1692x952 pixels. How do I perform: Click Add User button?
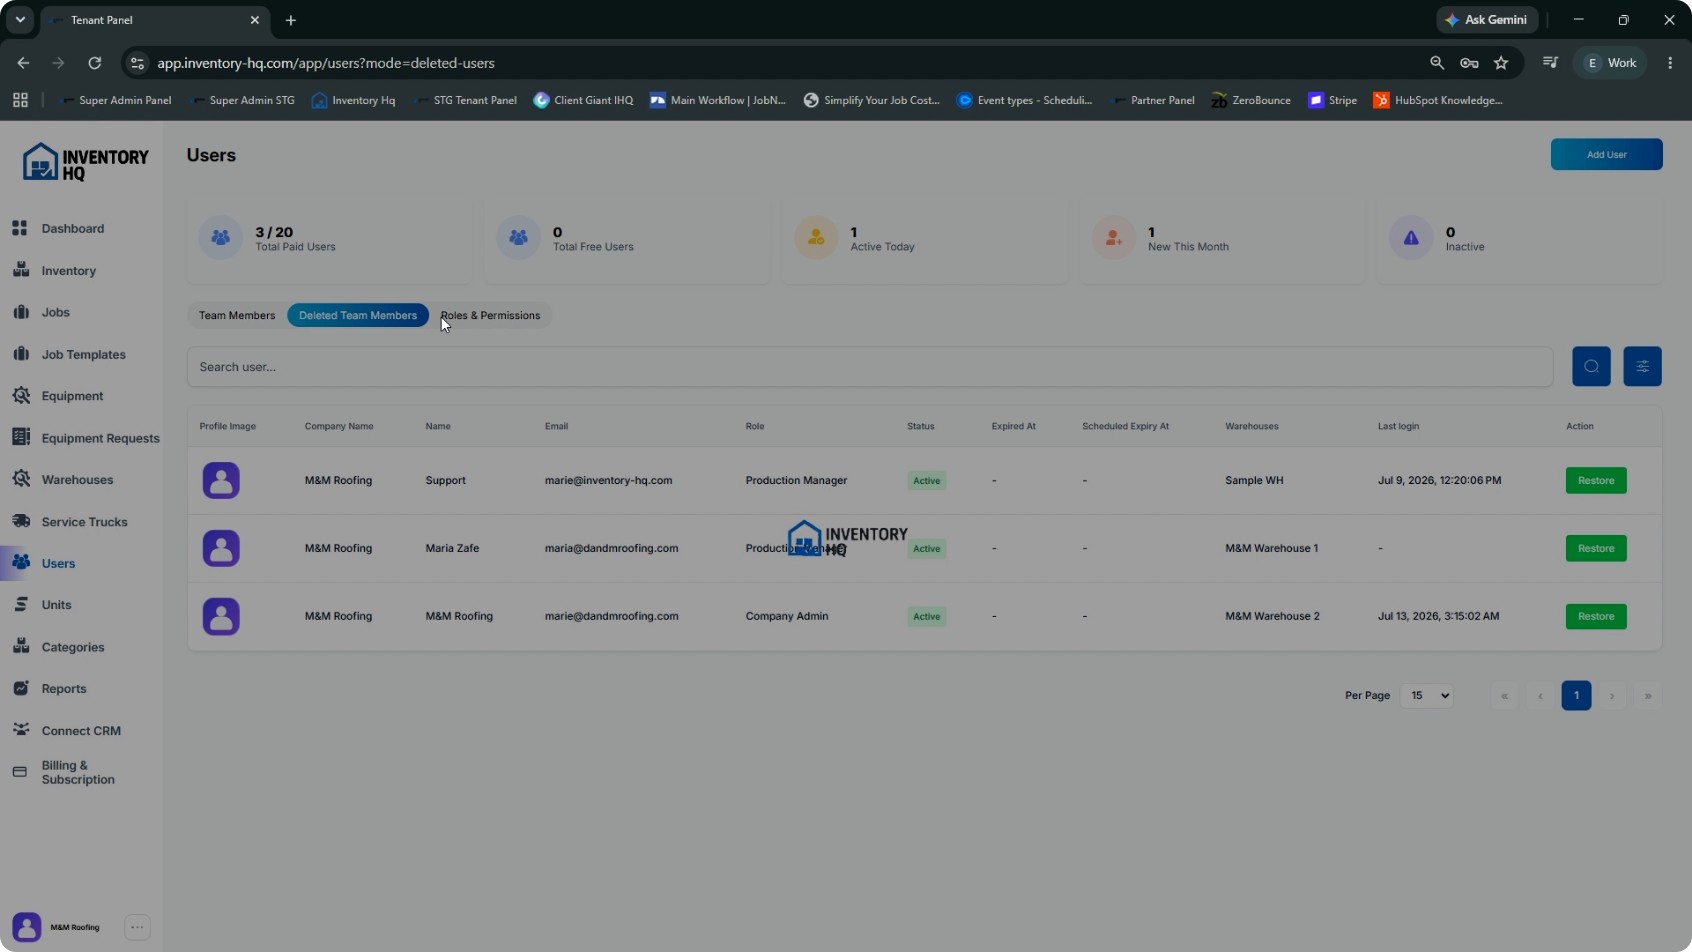1606,155
